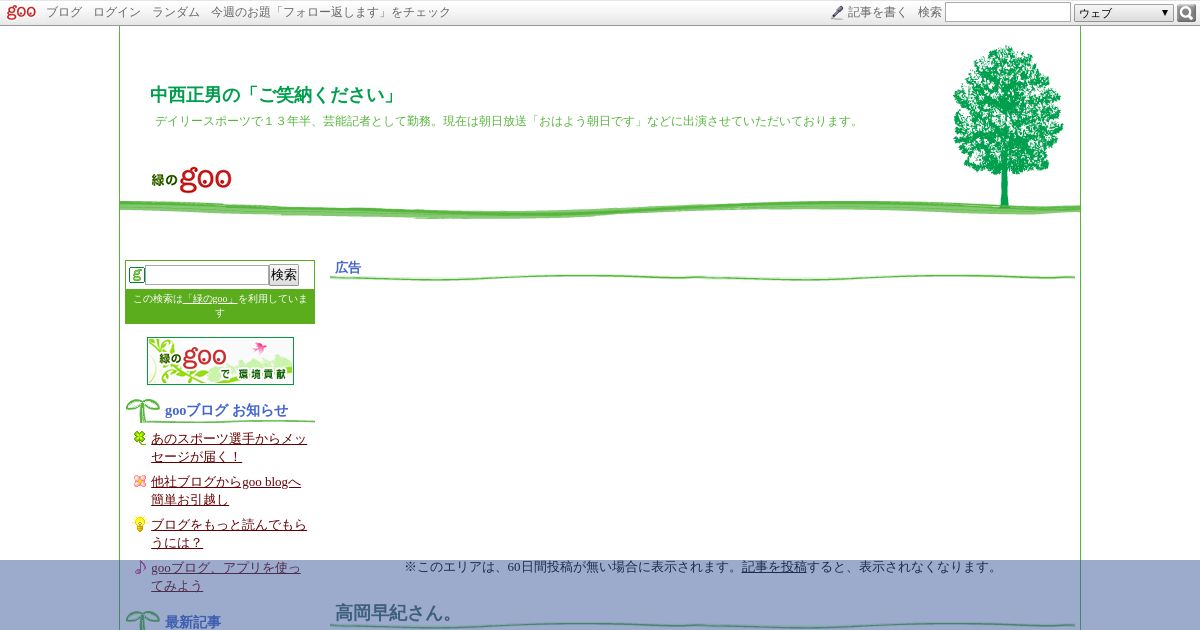Expand the ウェブ search scope dropdown
This screenshot has width=1200, height=630.
[x=1124, y=13]
